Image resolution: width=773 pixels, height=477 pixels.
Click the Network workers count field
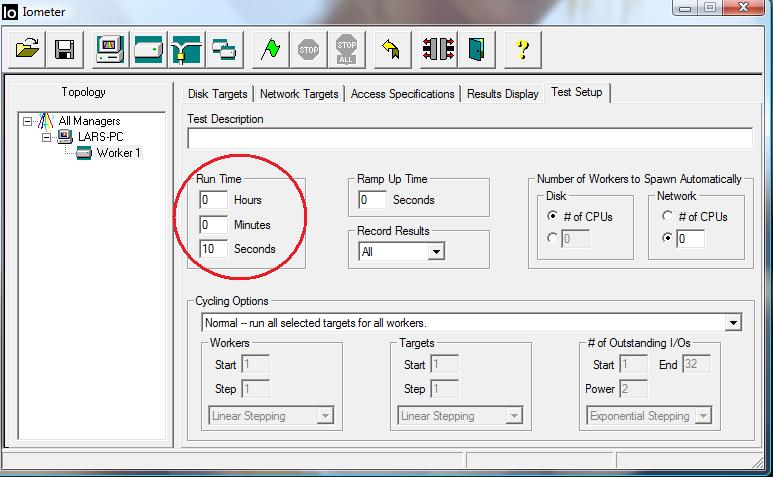690,239
